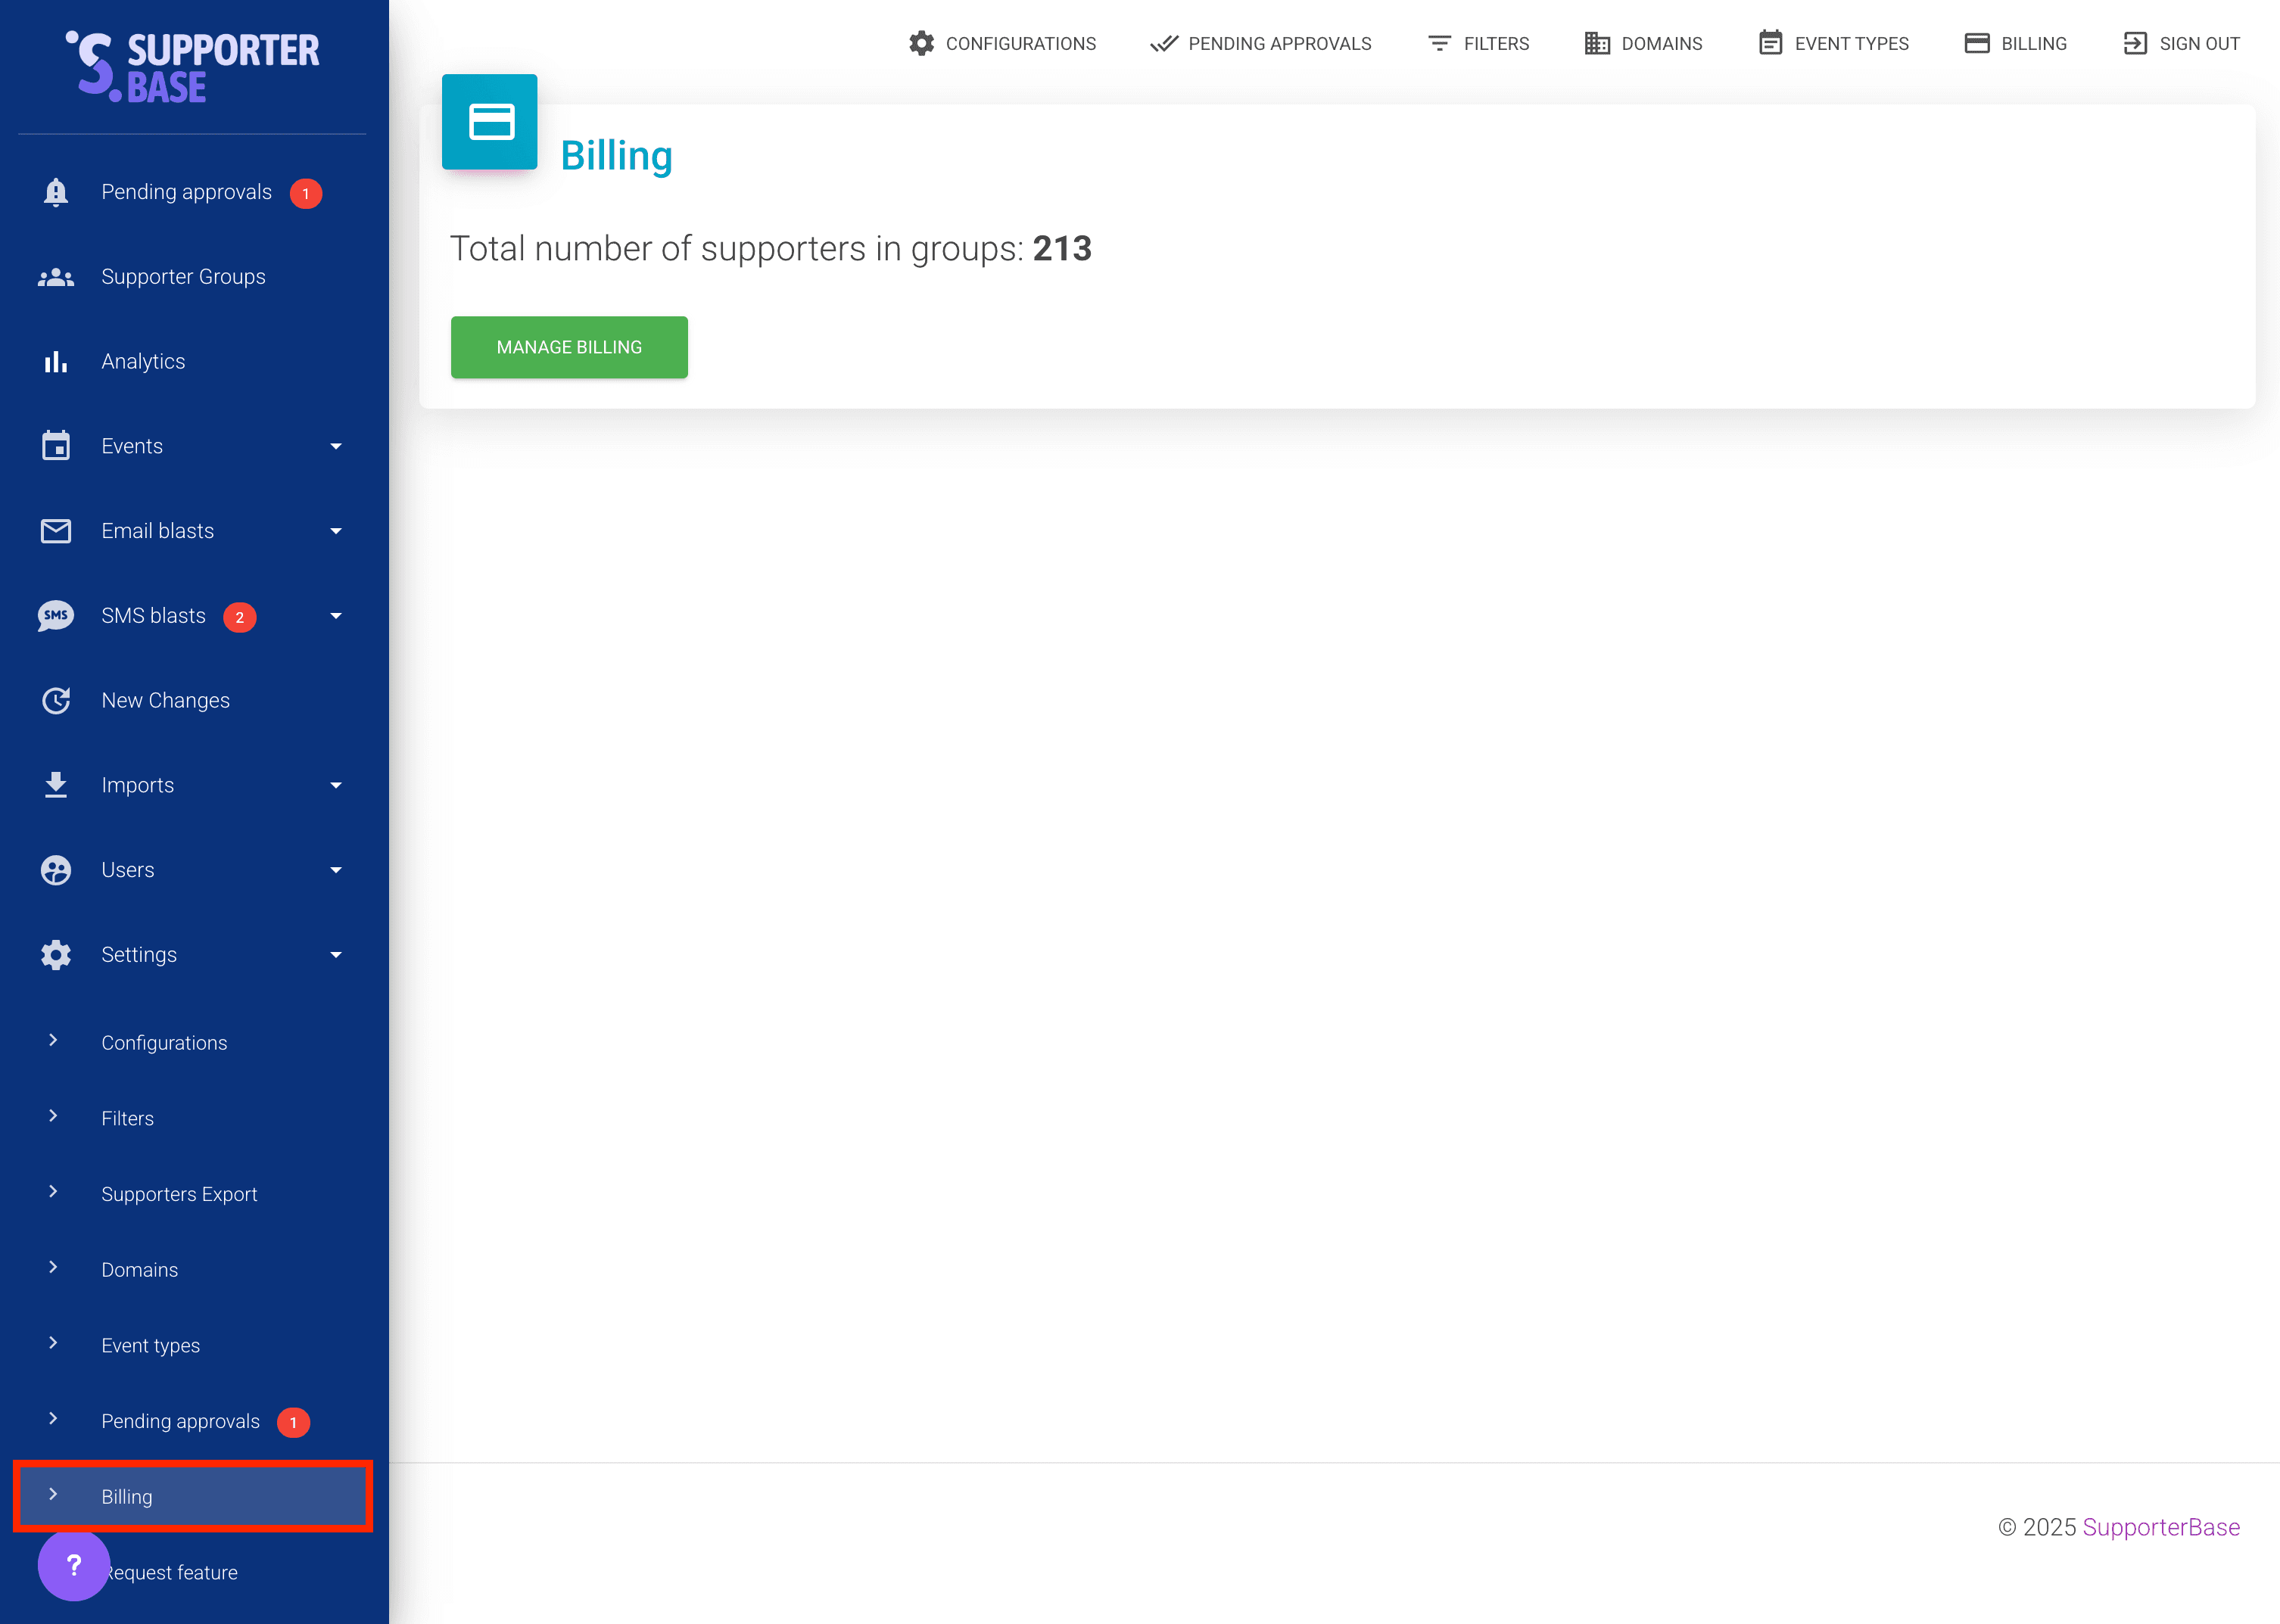Expand the Users dropdown arrow

(x=336, y=869)
